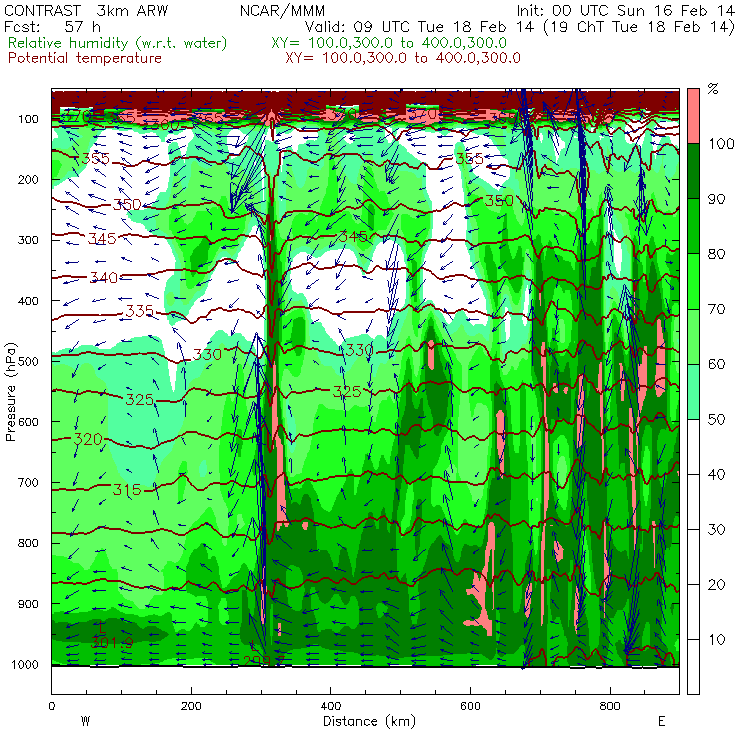
Task: Click the red 'Potential temperature' label
Action: 84,58
